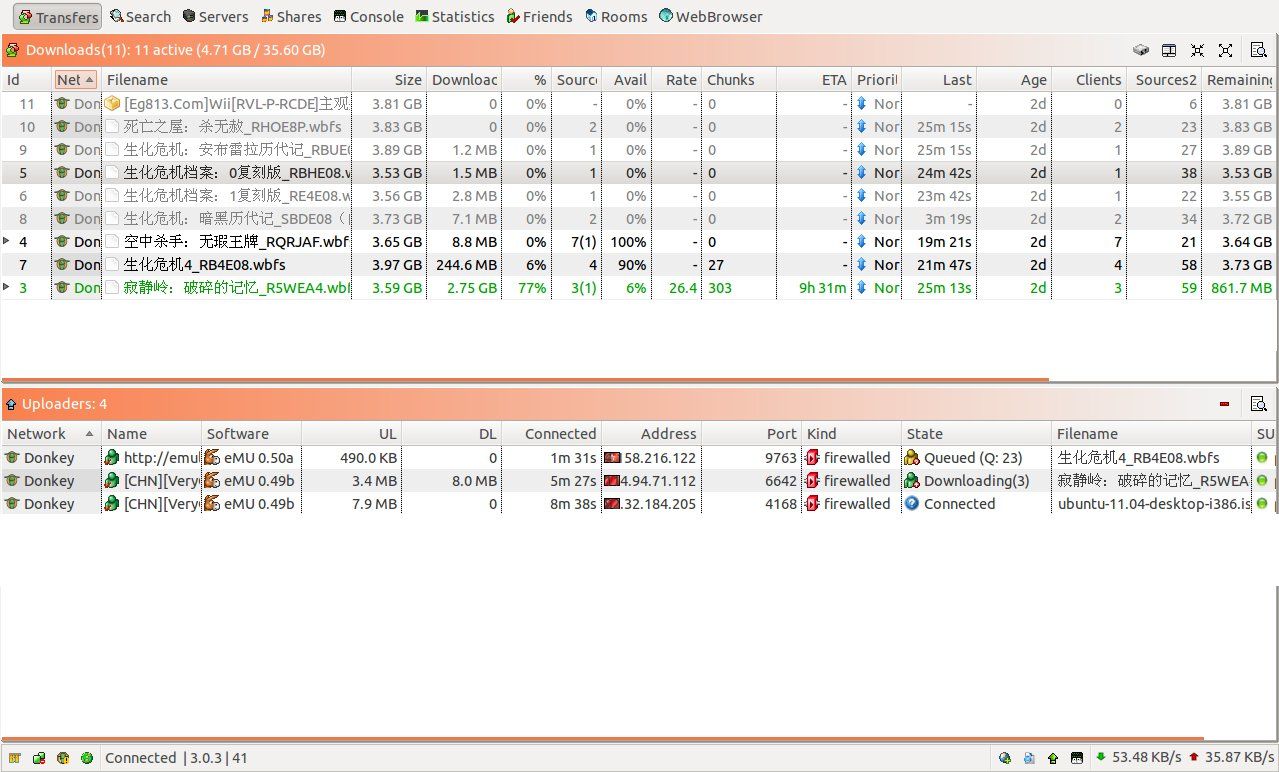Image resolution: width=1279 pixels, height=772 pixels.
Task: Click the Filename column header in Downloads
Action: click(x=227, y=80)
